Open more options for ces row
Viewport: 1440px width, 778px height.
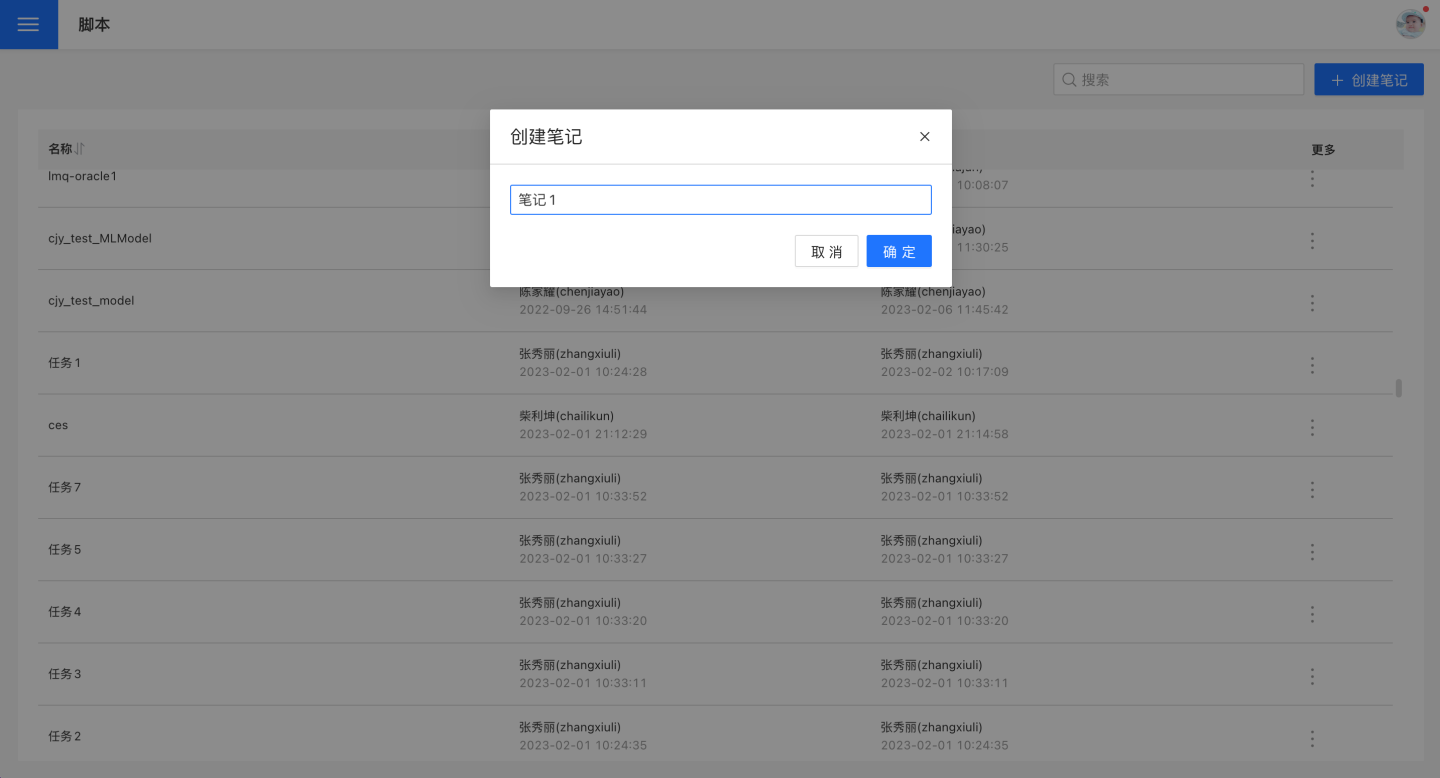coord(1312,427)
